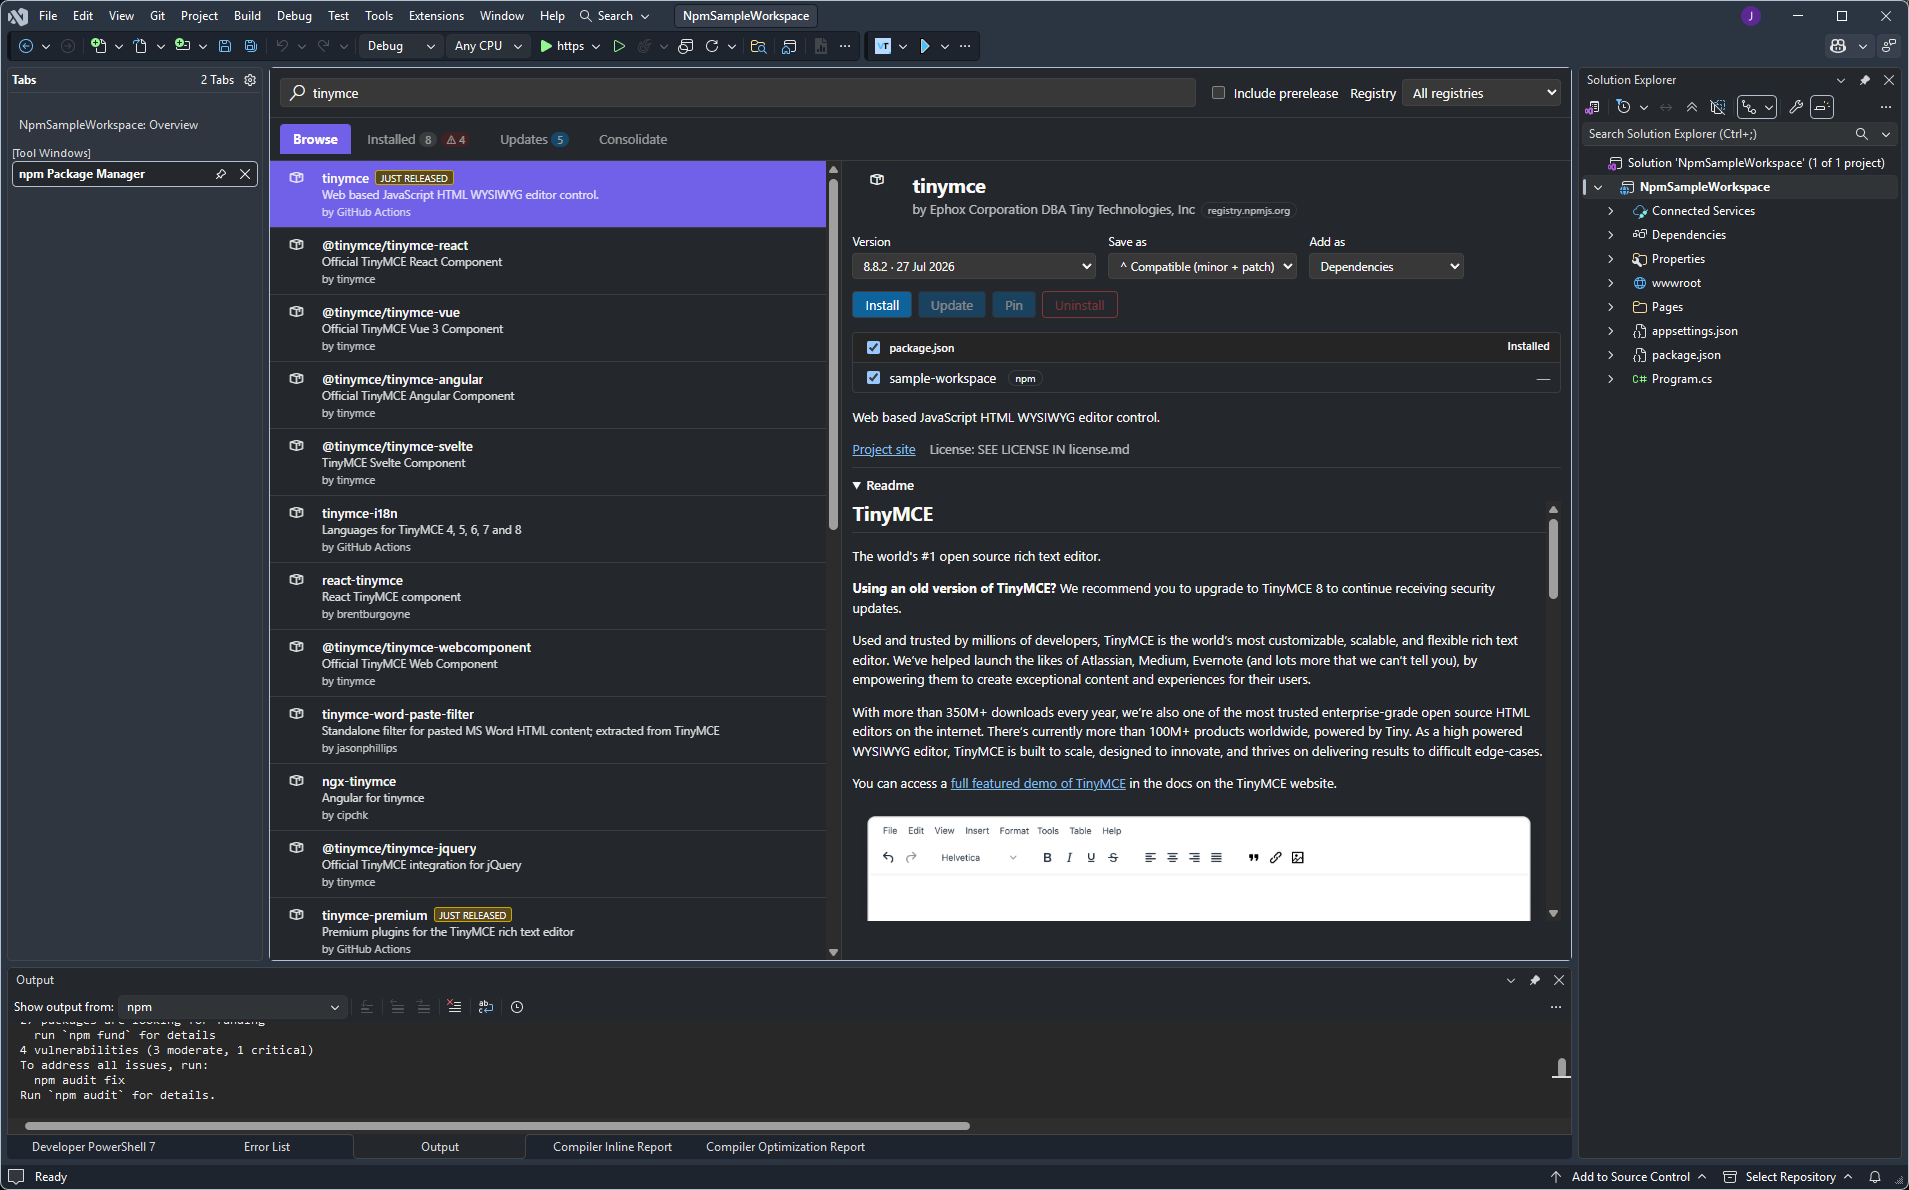Open the Extensions menu
The width and height of the screenshot is (1909, 1190).
(436, 16)
